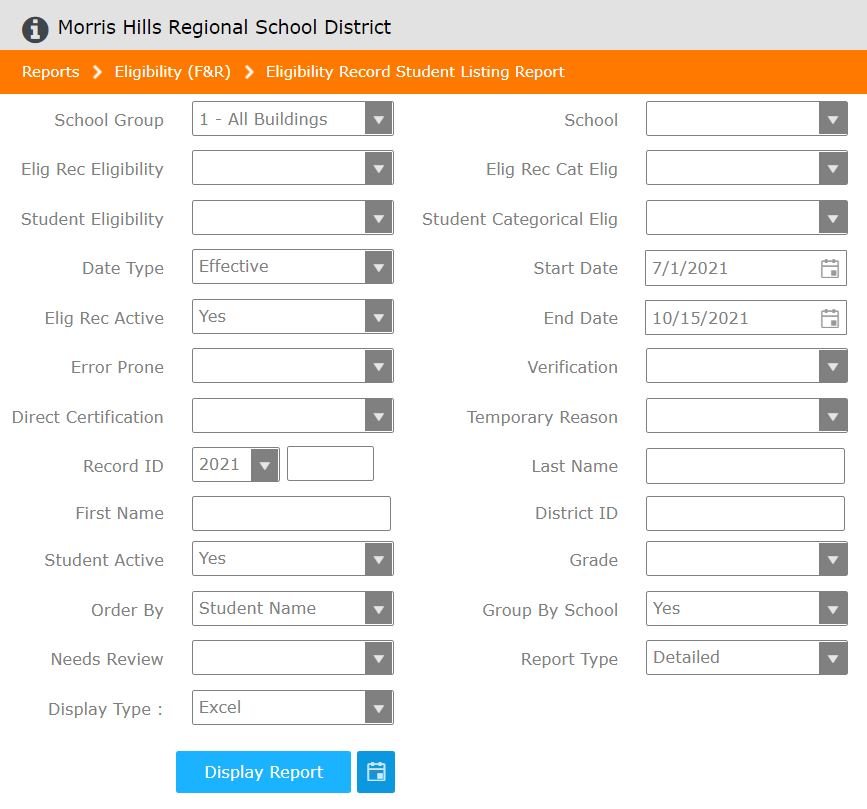This screenshot has height=809, width=867.
Task: Open the Display Type dropdown
Action: point(378,708)
